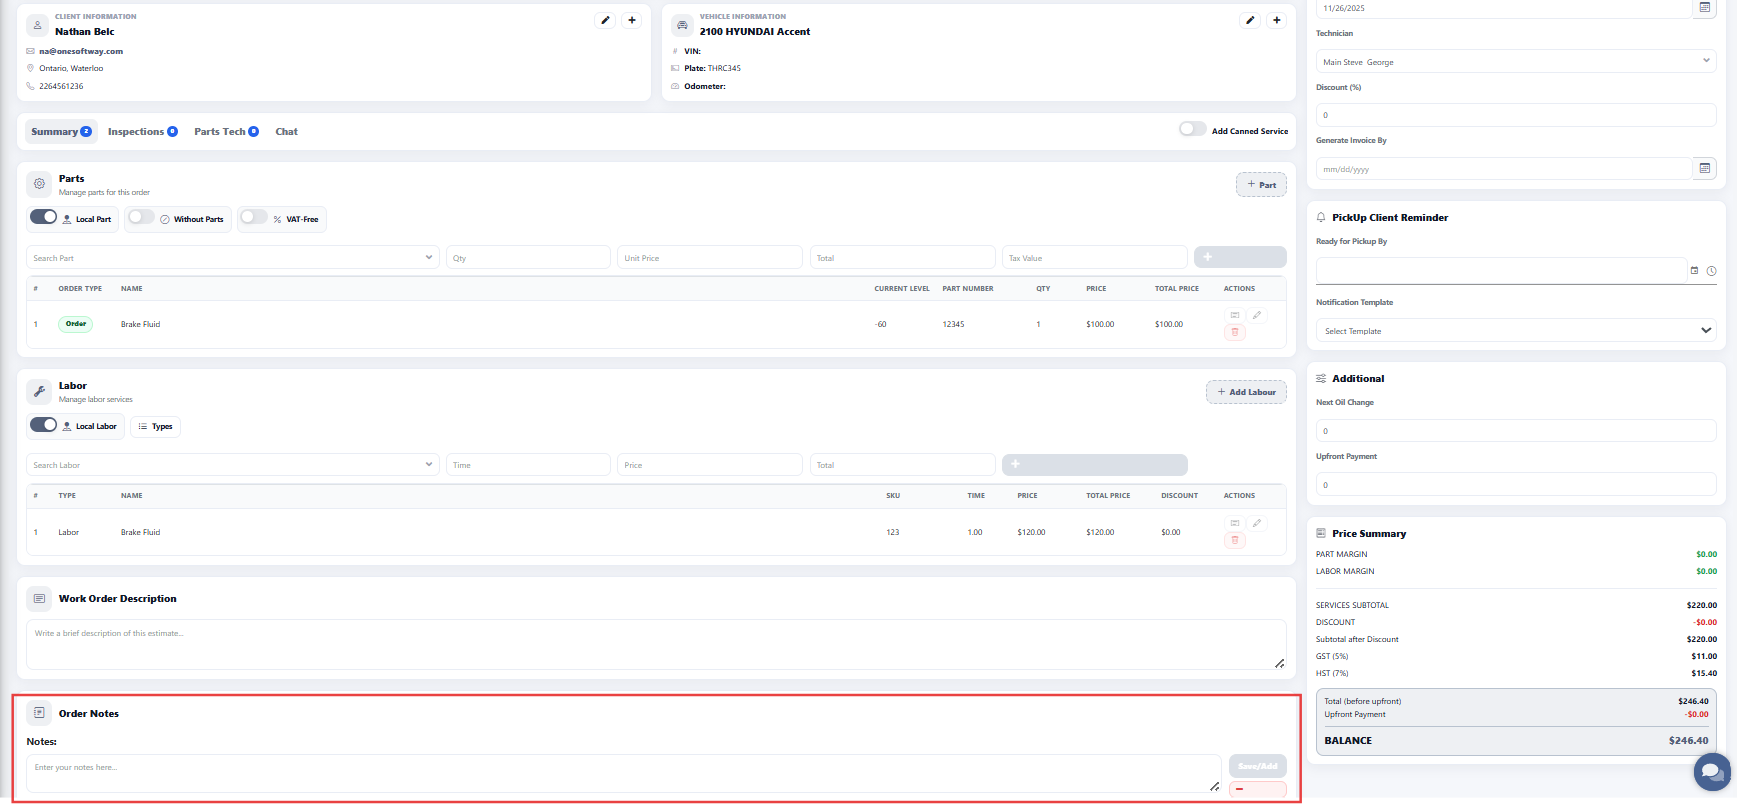
Task: Click the clock icon for pickup time
Action: (x=1711, y=271)
